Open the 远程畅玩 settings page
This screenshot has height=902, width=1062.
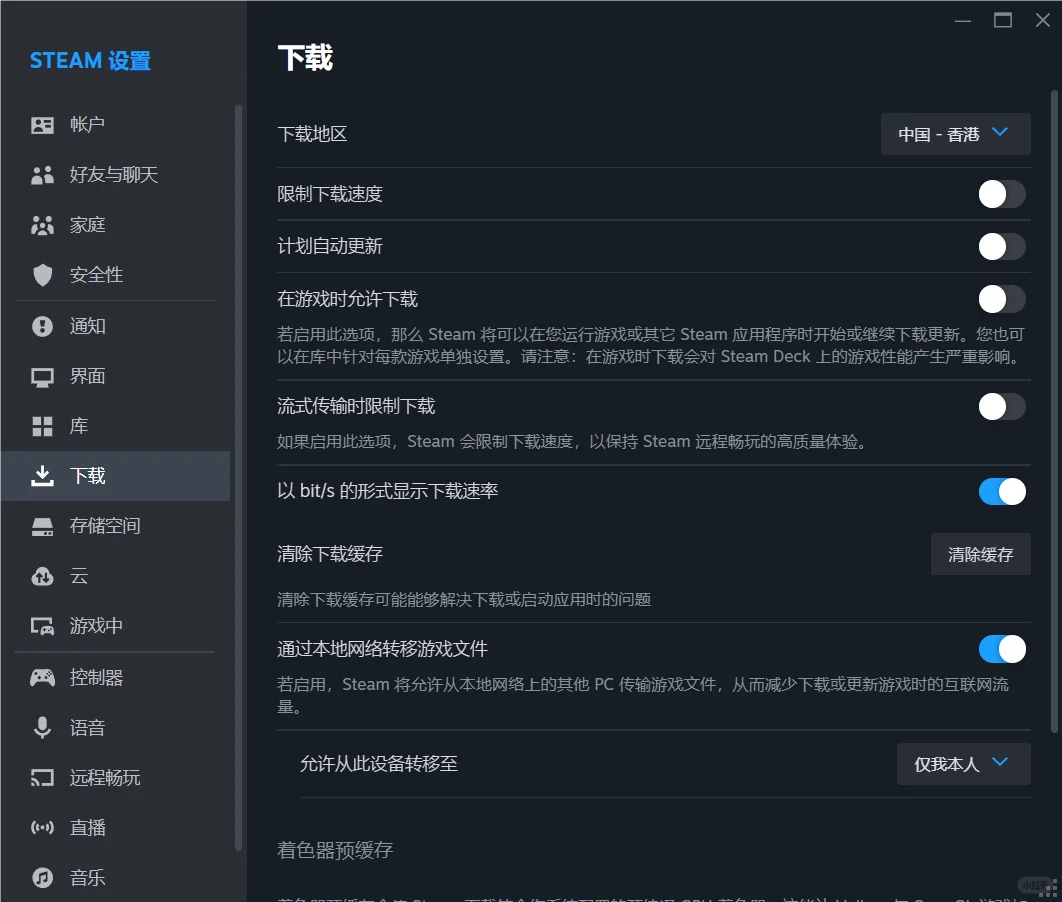(x=116, y=777)
